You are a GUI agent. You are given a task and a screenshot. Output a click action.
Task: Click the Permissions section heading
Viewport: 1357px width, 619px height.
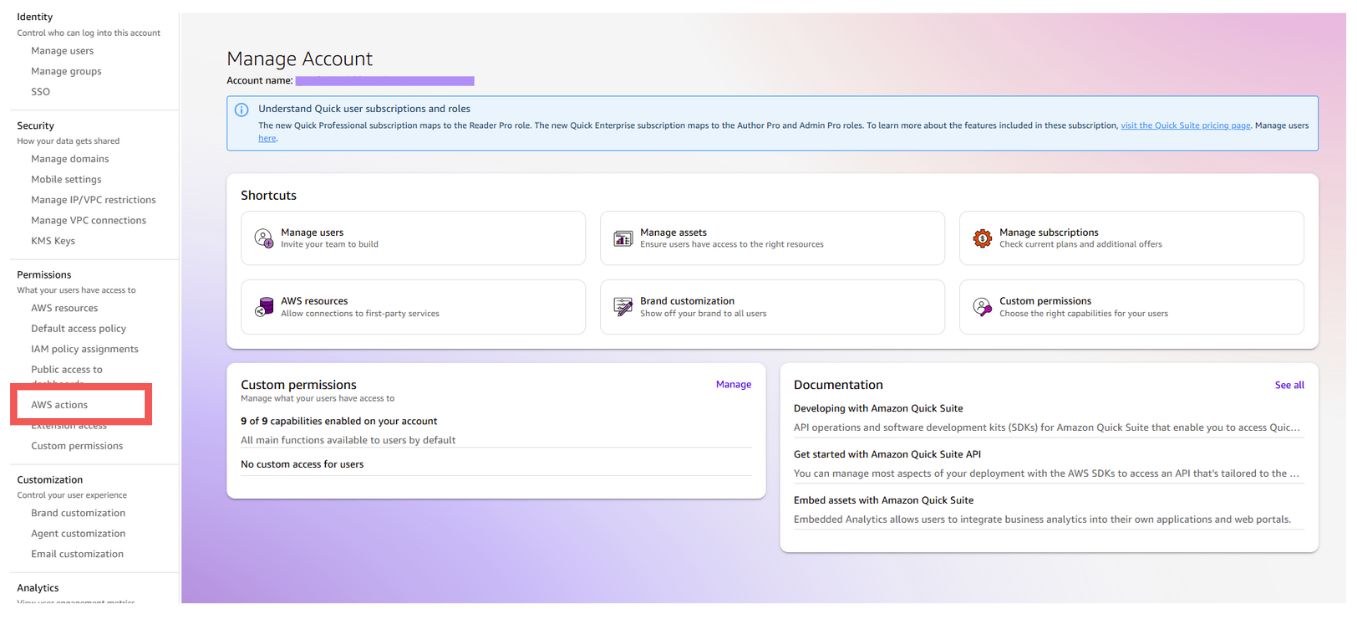click(x=44, y=275)
